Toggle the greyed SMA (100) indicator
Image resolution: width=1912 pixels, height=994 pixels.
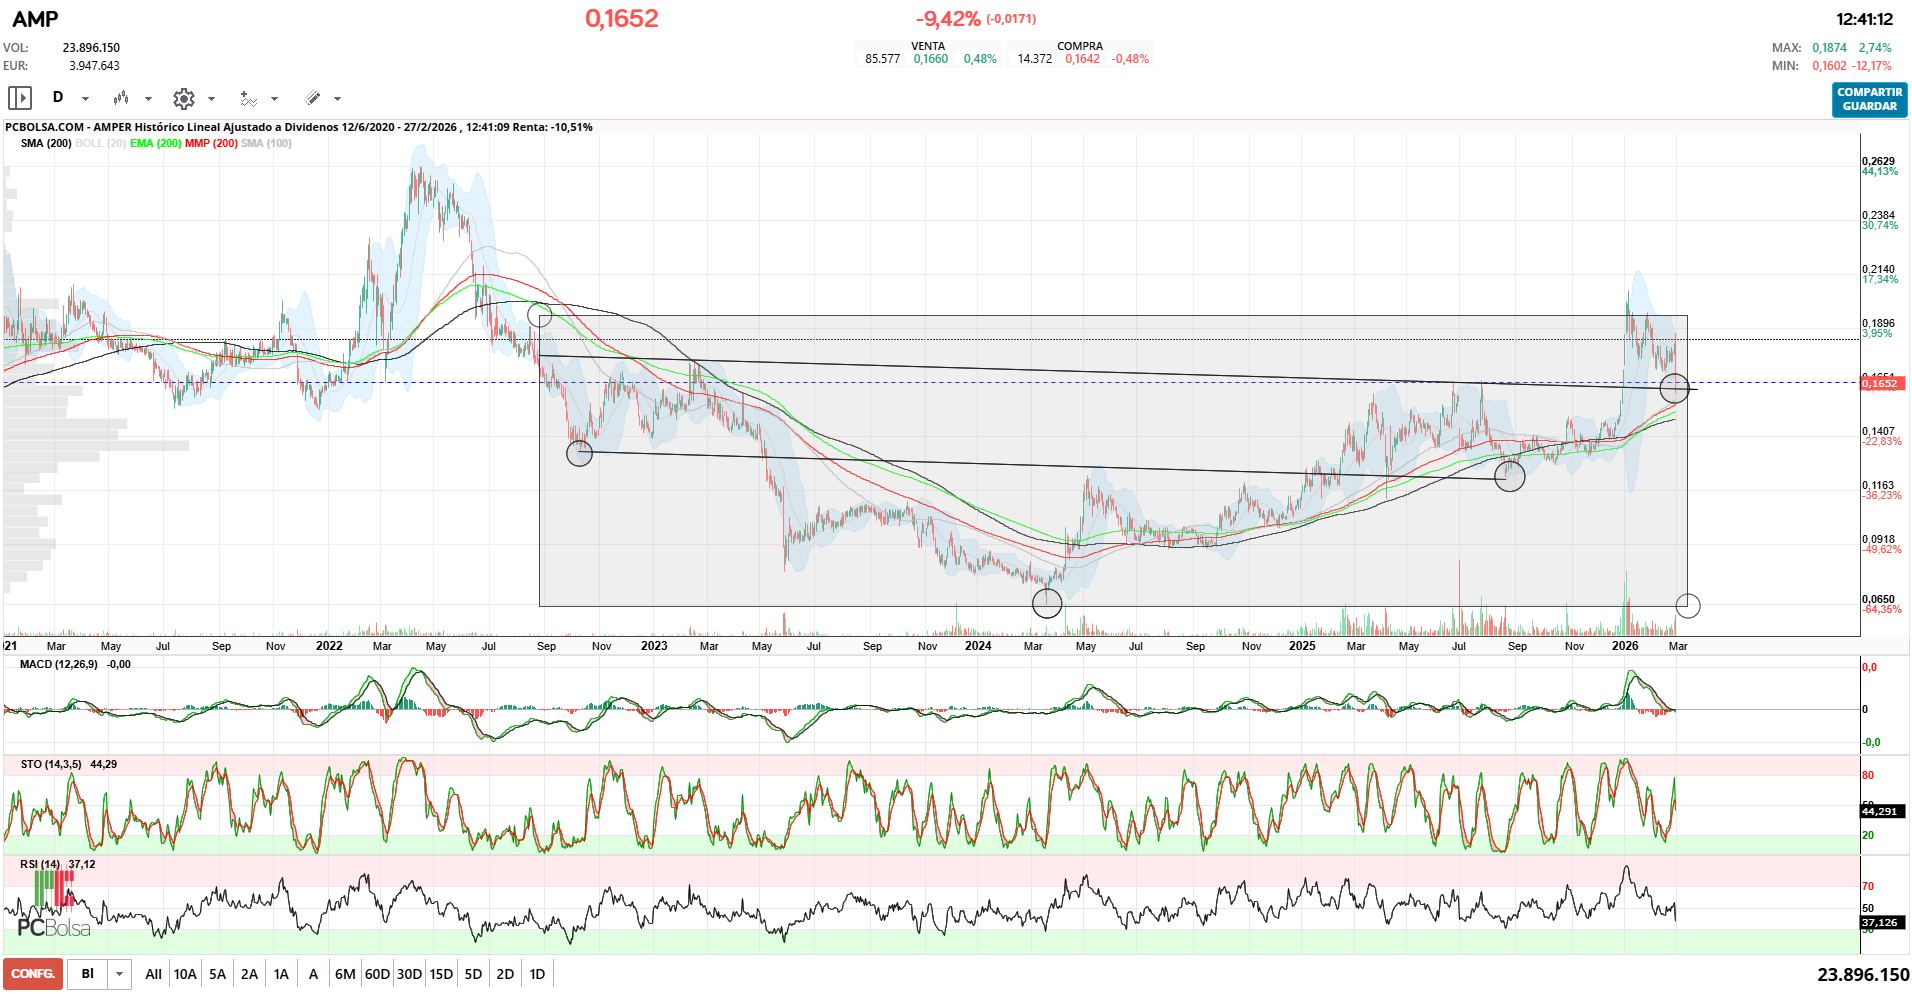[x=266, y=143]
